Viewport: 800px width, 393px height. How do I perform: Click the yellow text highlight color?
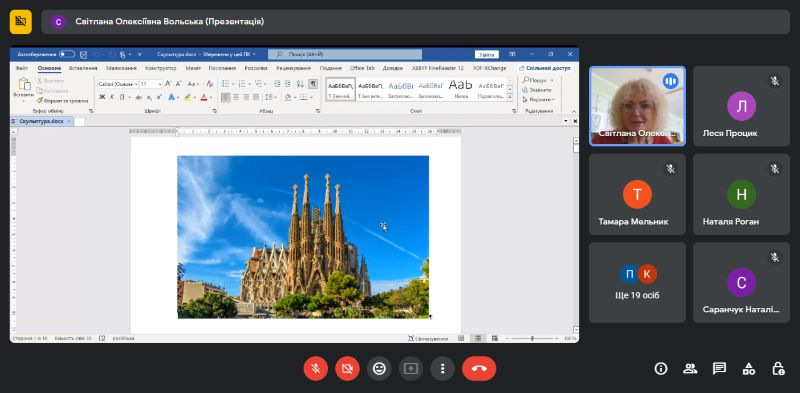pyautogui.click(x=188, y=97)
